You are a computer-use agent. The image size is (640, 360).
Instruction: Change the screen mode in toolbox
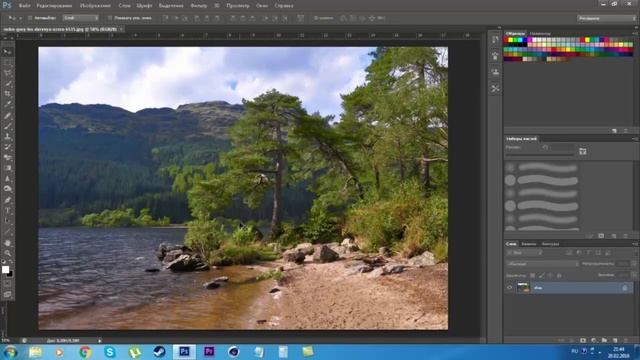click(x=7, y=294)
